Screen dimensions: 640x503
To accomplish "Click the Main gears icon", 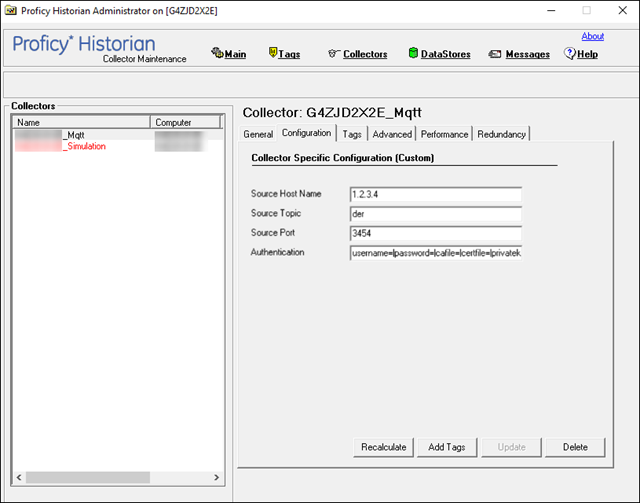I will point(217,53).
